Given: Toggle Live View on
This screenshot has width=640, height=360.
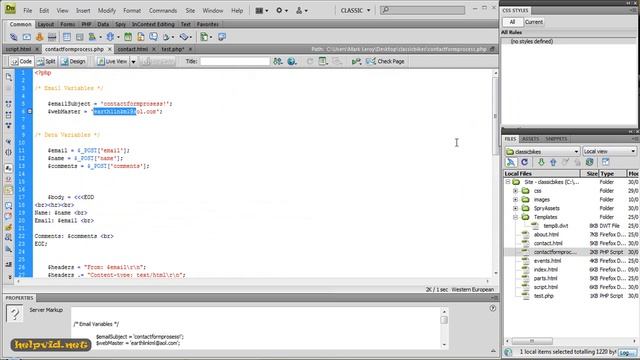Looking at the screenshot, I should 112,61.
